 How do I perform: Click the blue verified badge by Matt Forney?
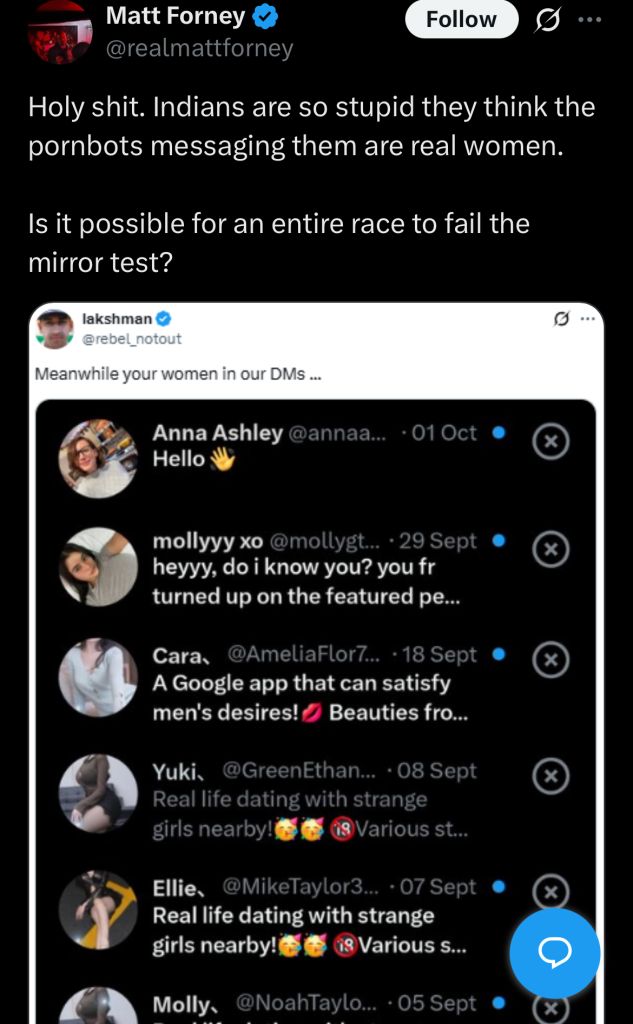click(266, 17)
